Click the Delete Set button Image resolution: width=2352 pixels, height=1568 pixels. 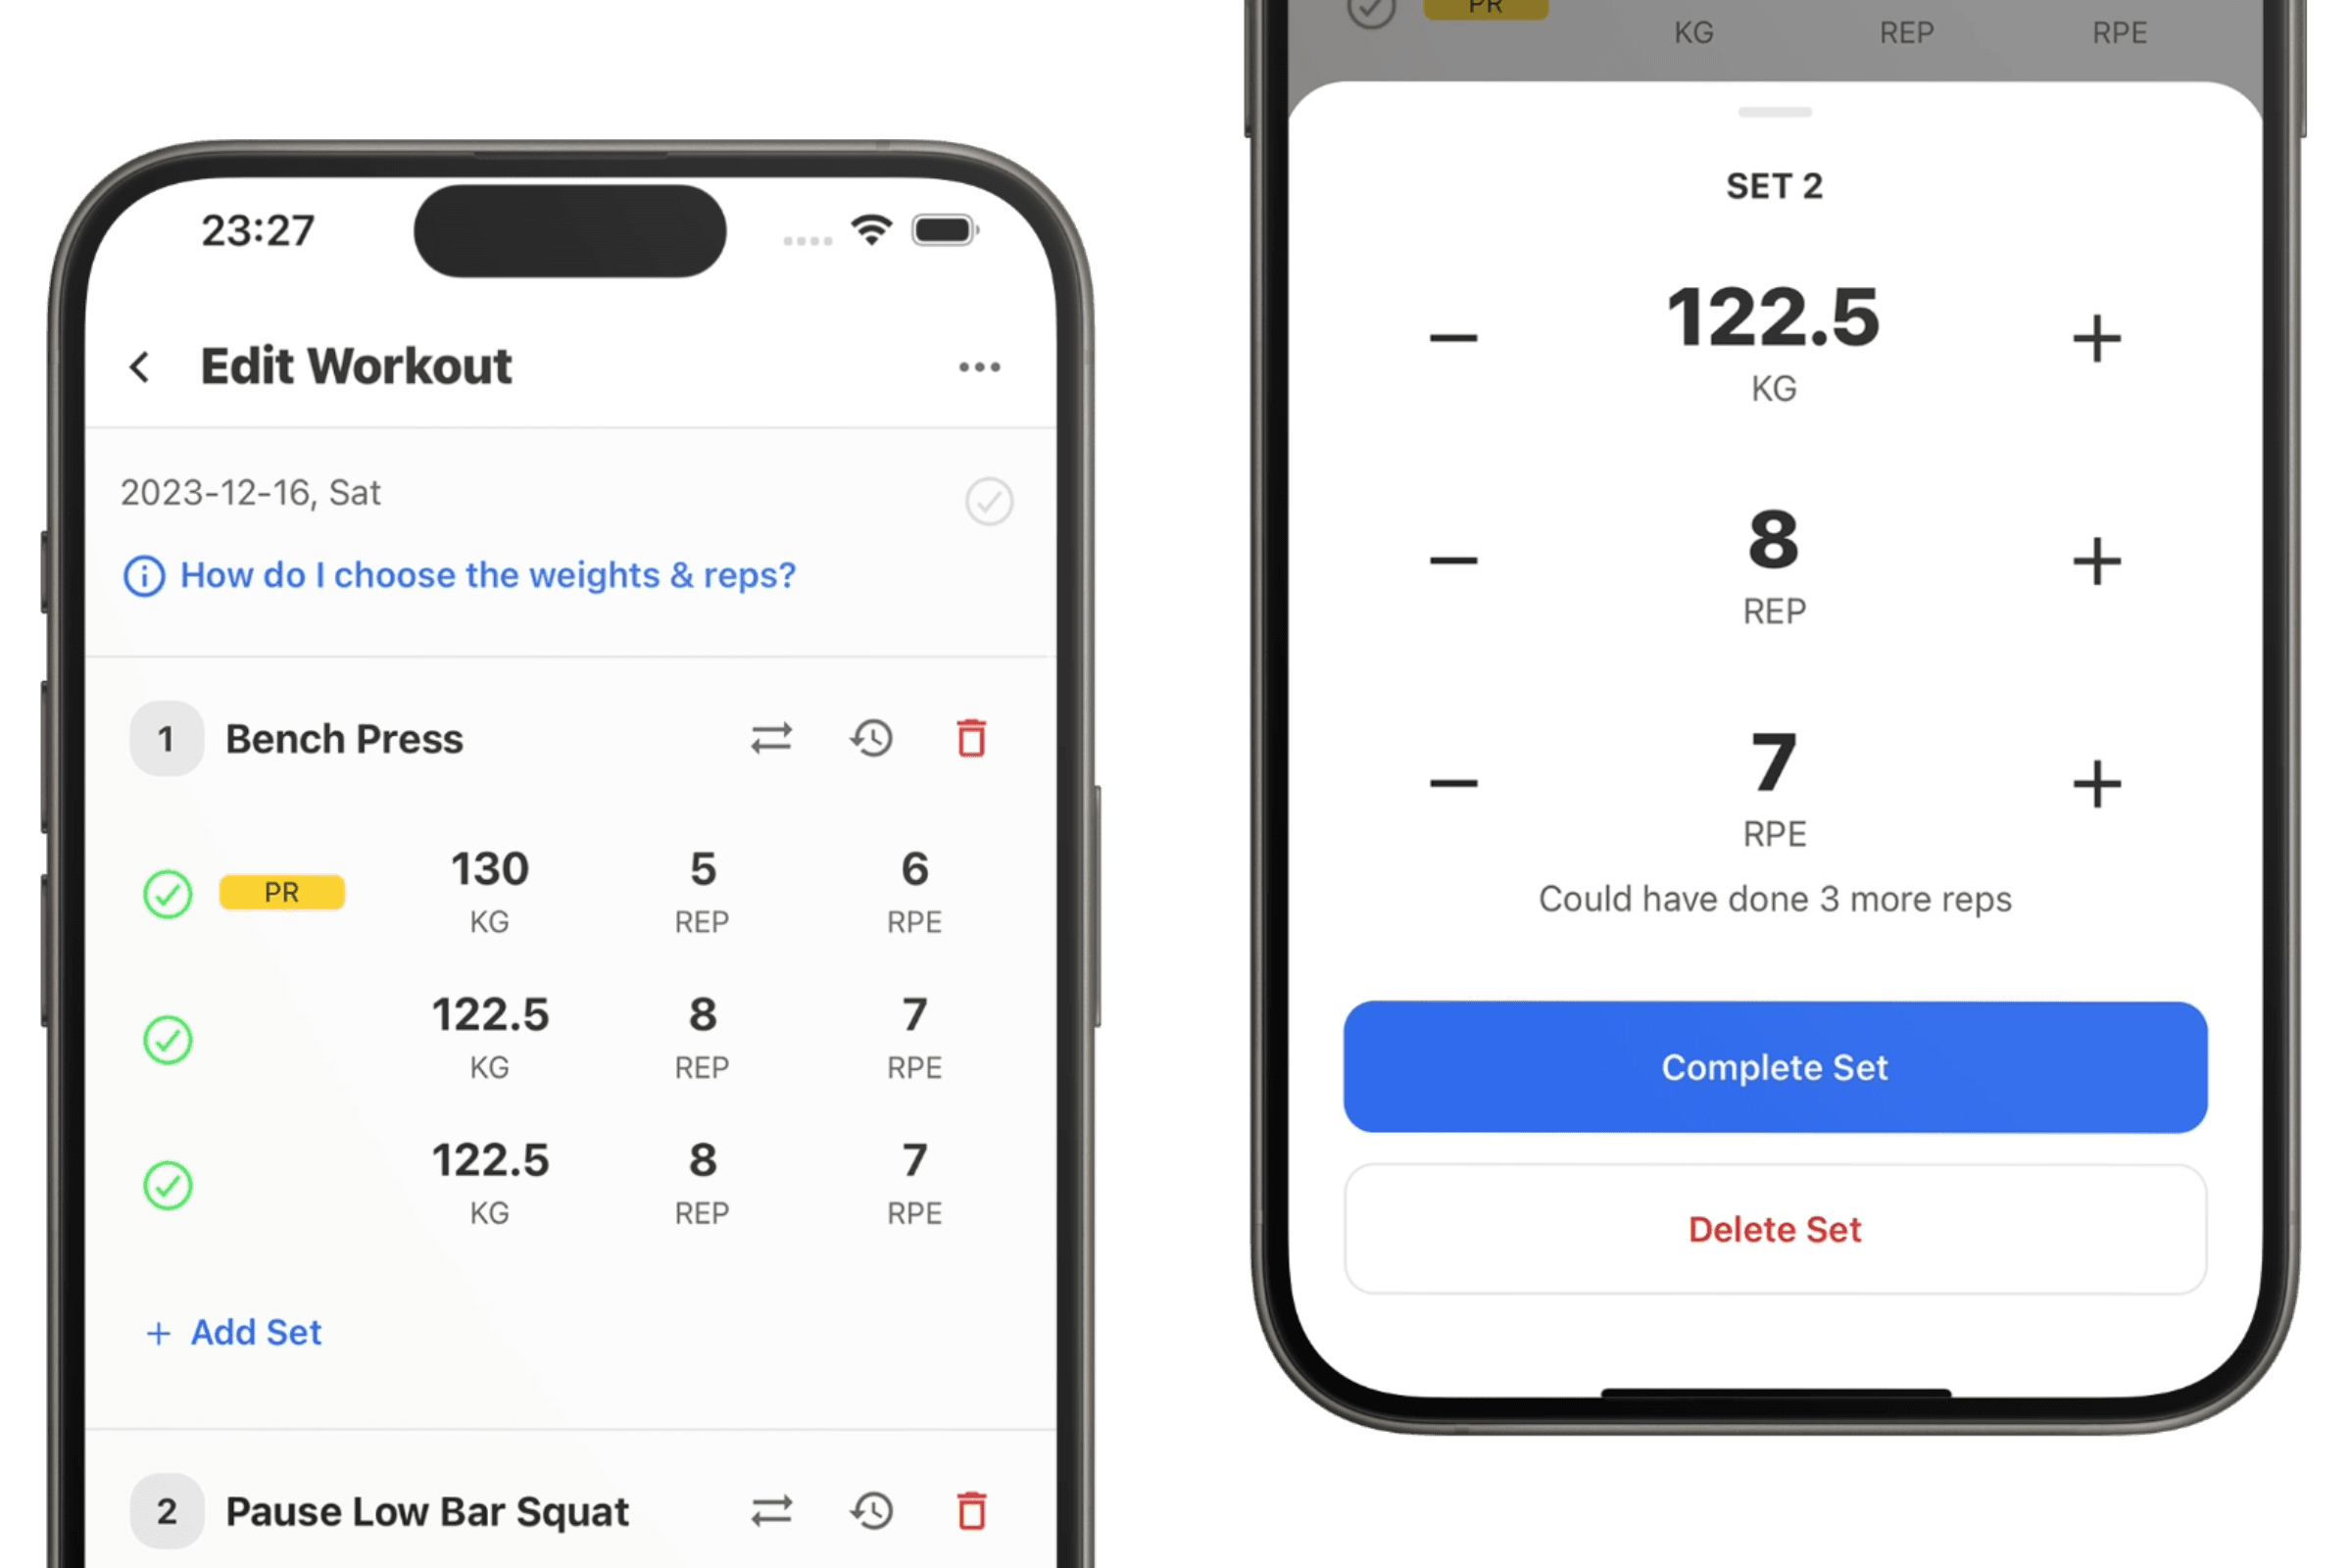[x=1773, y=1225]
